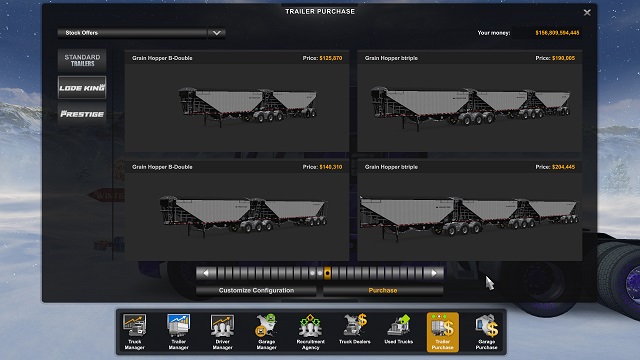The height and width of the screenshot is (360, 640).
Task: Click the $204,445 price text
Action: pos(563,167)
